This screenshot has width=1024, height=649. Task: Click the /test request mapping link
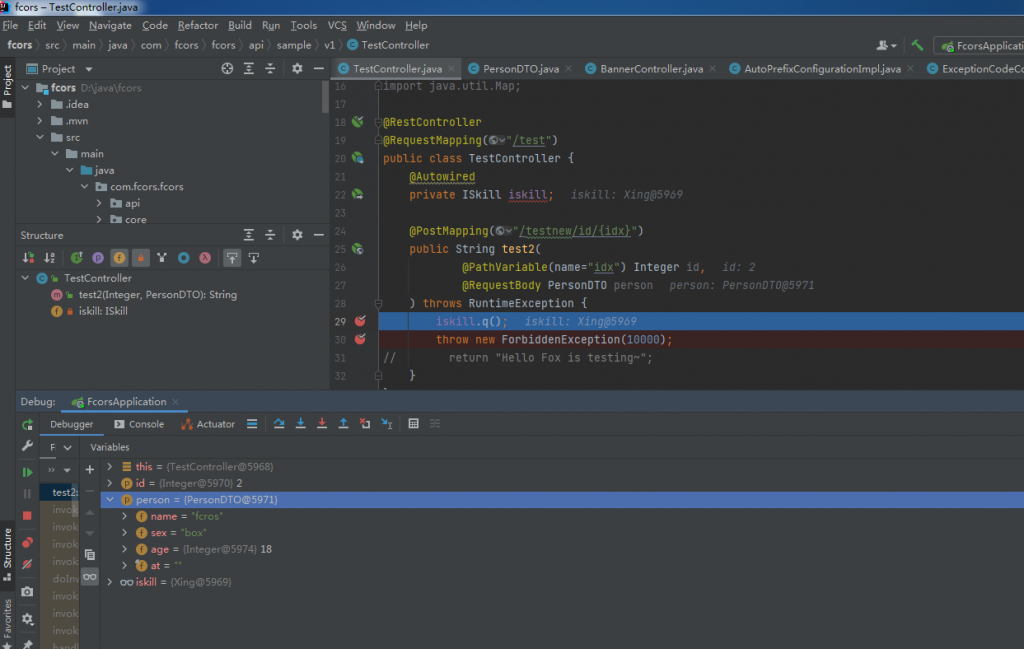click(x=529, y=140)
